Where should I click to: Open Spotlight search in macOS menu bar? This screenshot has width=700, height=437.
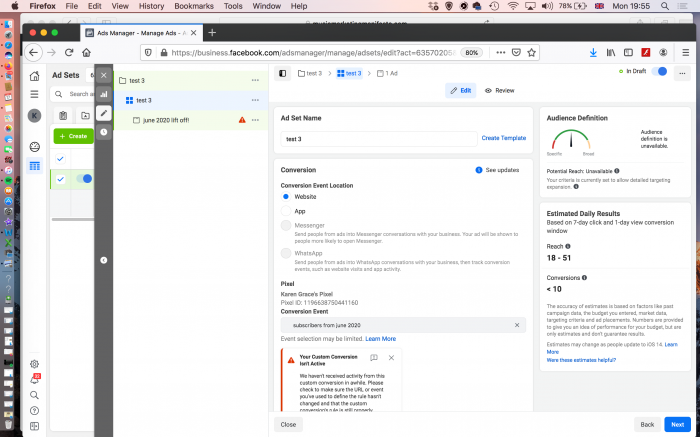pyautogui.click(x=665, y=6)
